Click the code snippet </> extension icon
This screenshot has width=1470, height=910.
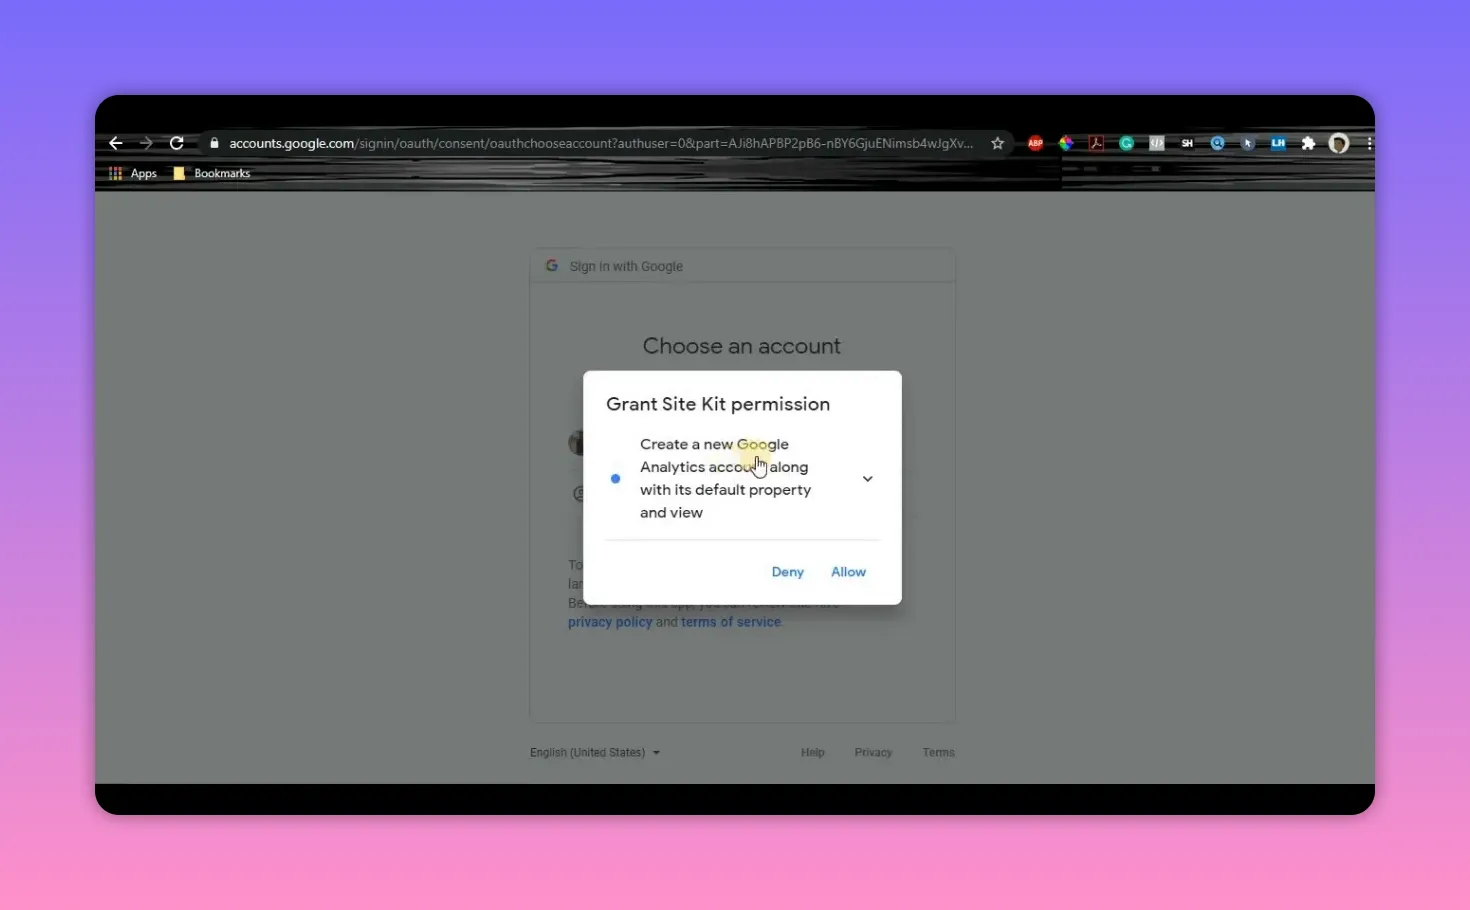(1156, 143)
